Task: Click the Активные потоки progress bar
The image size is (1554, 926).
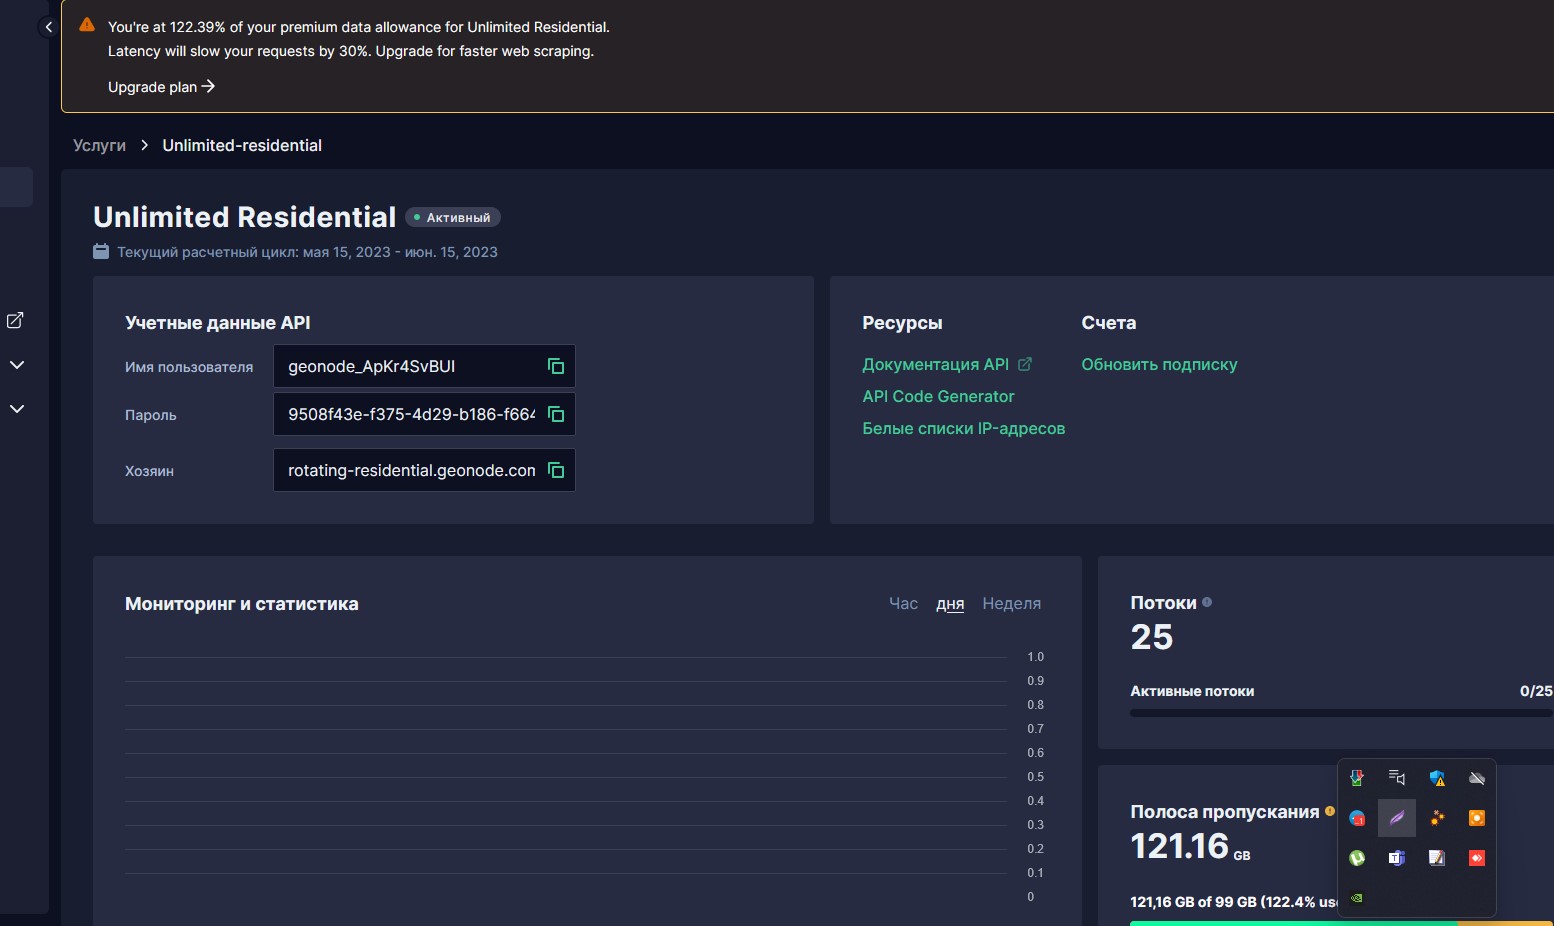Action: pyautogui.click(x=1341, y=713)
